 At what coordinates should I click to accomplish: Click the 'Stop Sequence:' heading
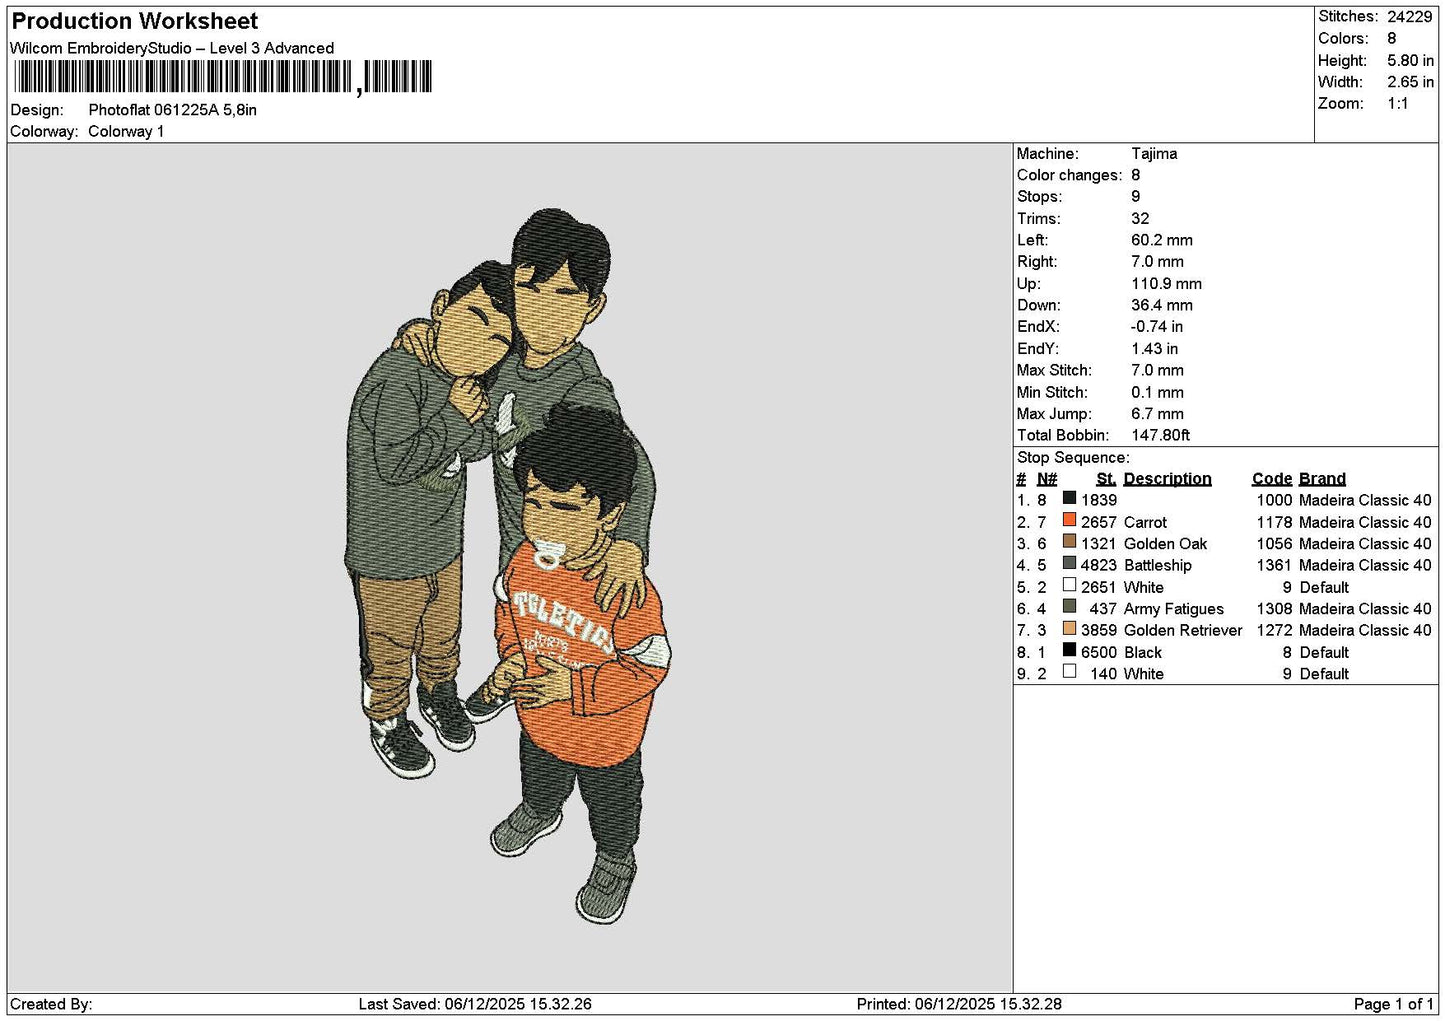1073,458
